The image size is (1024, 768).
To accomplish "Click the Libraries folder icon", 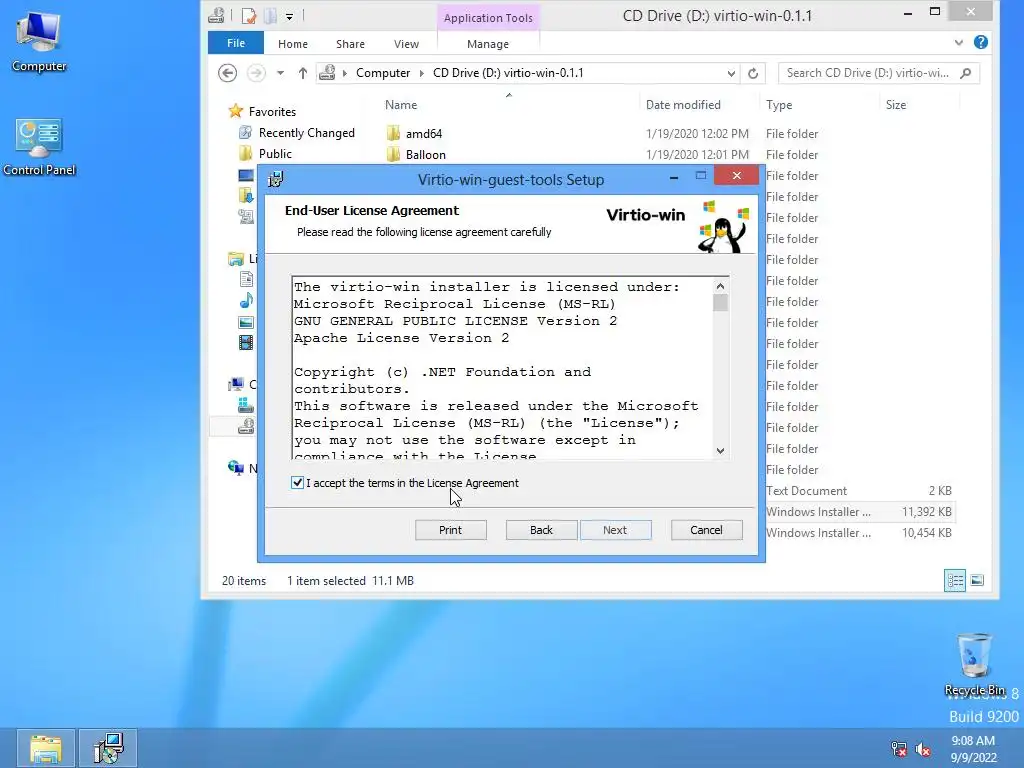I will 236,259.
